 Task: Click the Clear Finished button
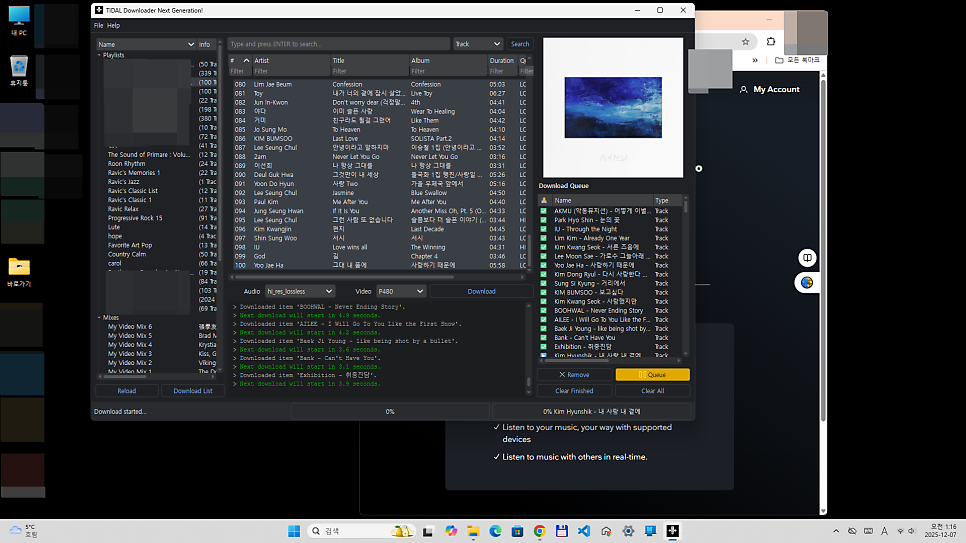(x=574, y=391)
